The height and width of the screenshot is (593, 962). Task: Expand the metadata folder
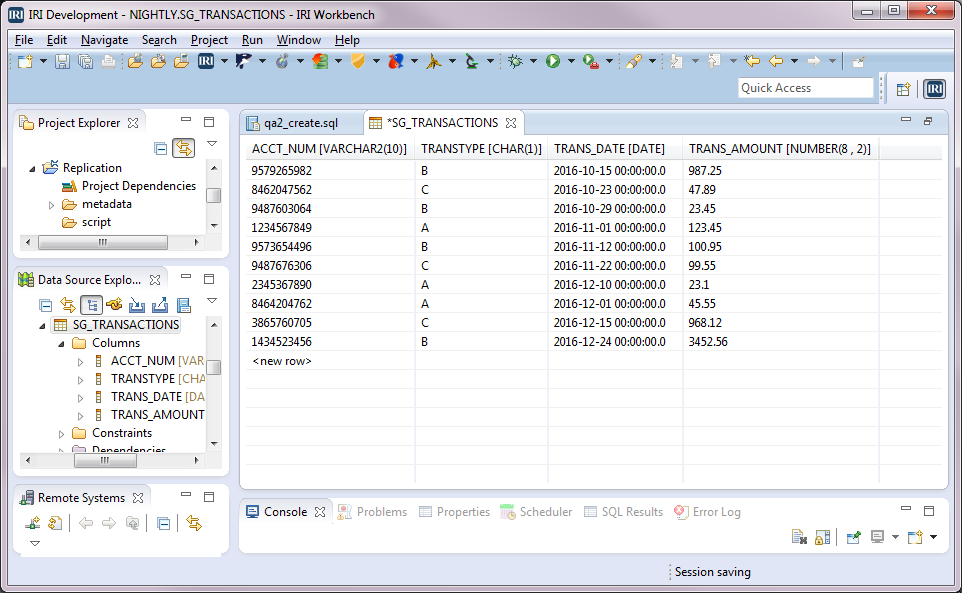52,205
